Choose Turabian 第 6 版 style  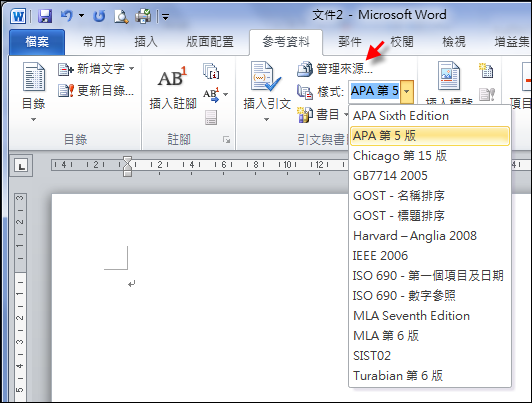[430, 376]
